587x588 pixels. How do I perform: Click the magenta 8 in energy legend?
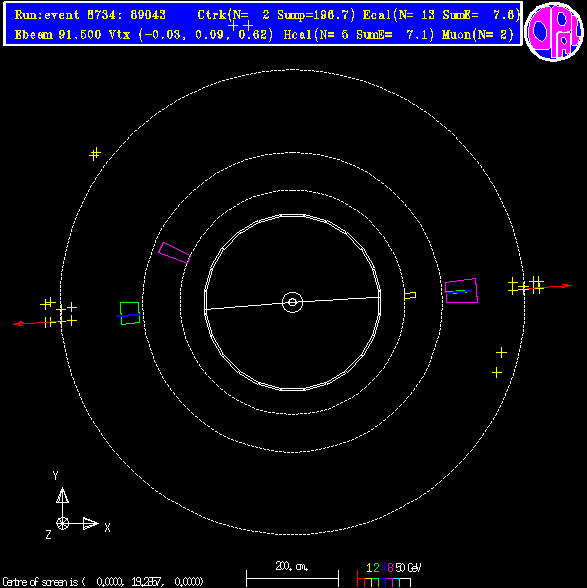coord(390,568)
